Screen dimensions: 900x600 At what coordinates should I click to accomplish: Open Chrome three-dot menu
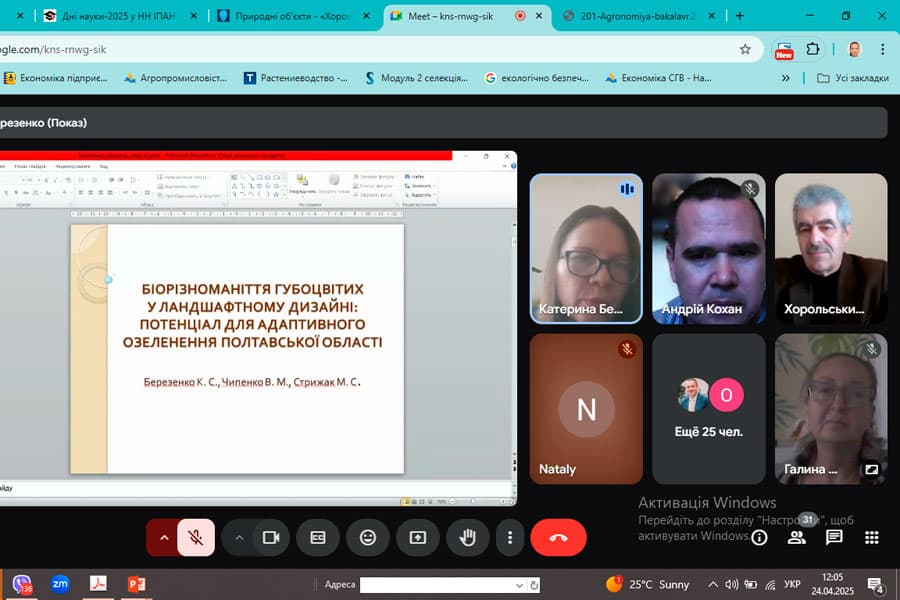pyautogui.click(x=883, y=49)
